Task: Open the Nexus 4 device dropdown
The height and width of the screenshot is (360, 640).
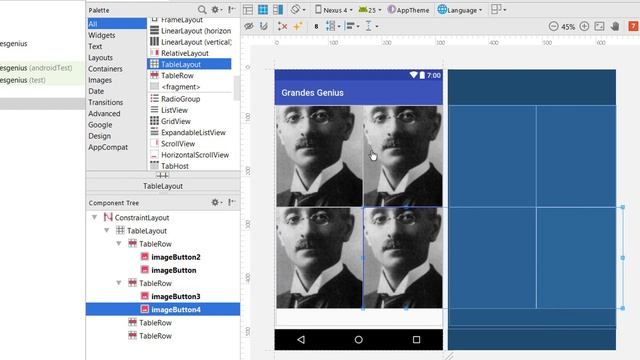Action: click(x=333, y=10)
